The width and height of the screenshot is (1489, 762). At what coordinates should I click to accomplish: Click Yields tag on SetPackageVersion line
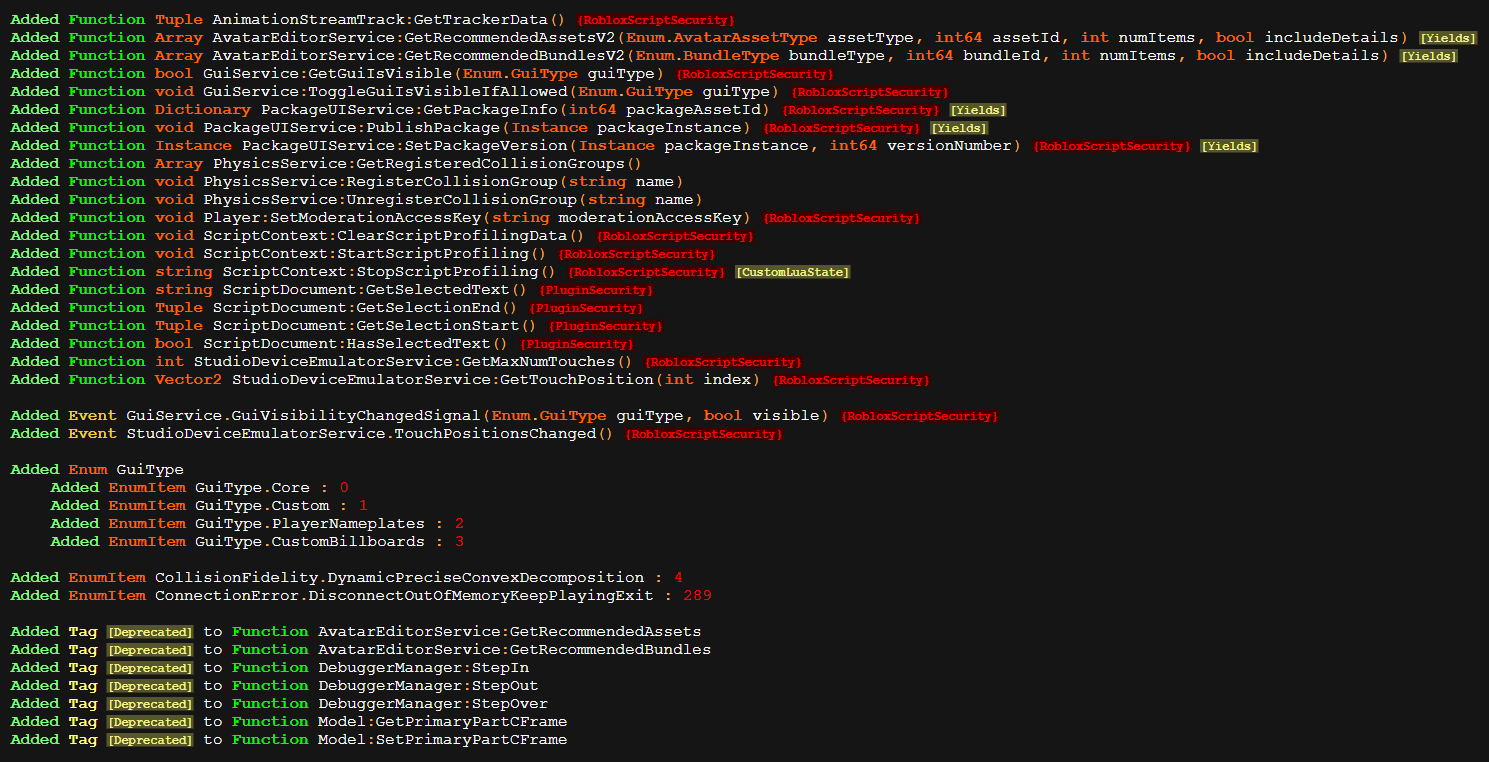(x=1229, y=146)
